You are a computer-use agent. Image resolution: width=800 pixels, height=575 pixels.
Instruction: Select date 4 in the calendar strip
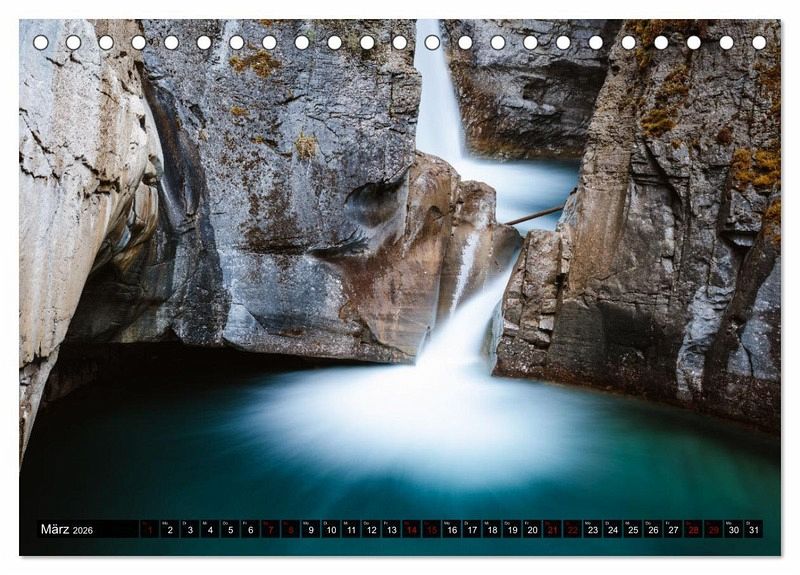point(210,529)
